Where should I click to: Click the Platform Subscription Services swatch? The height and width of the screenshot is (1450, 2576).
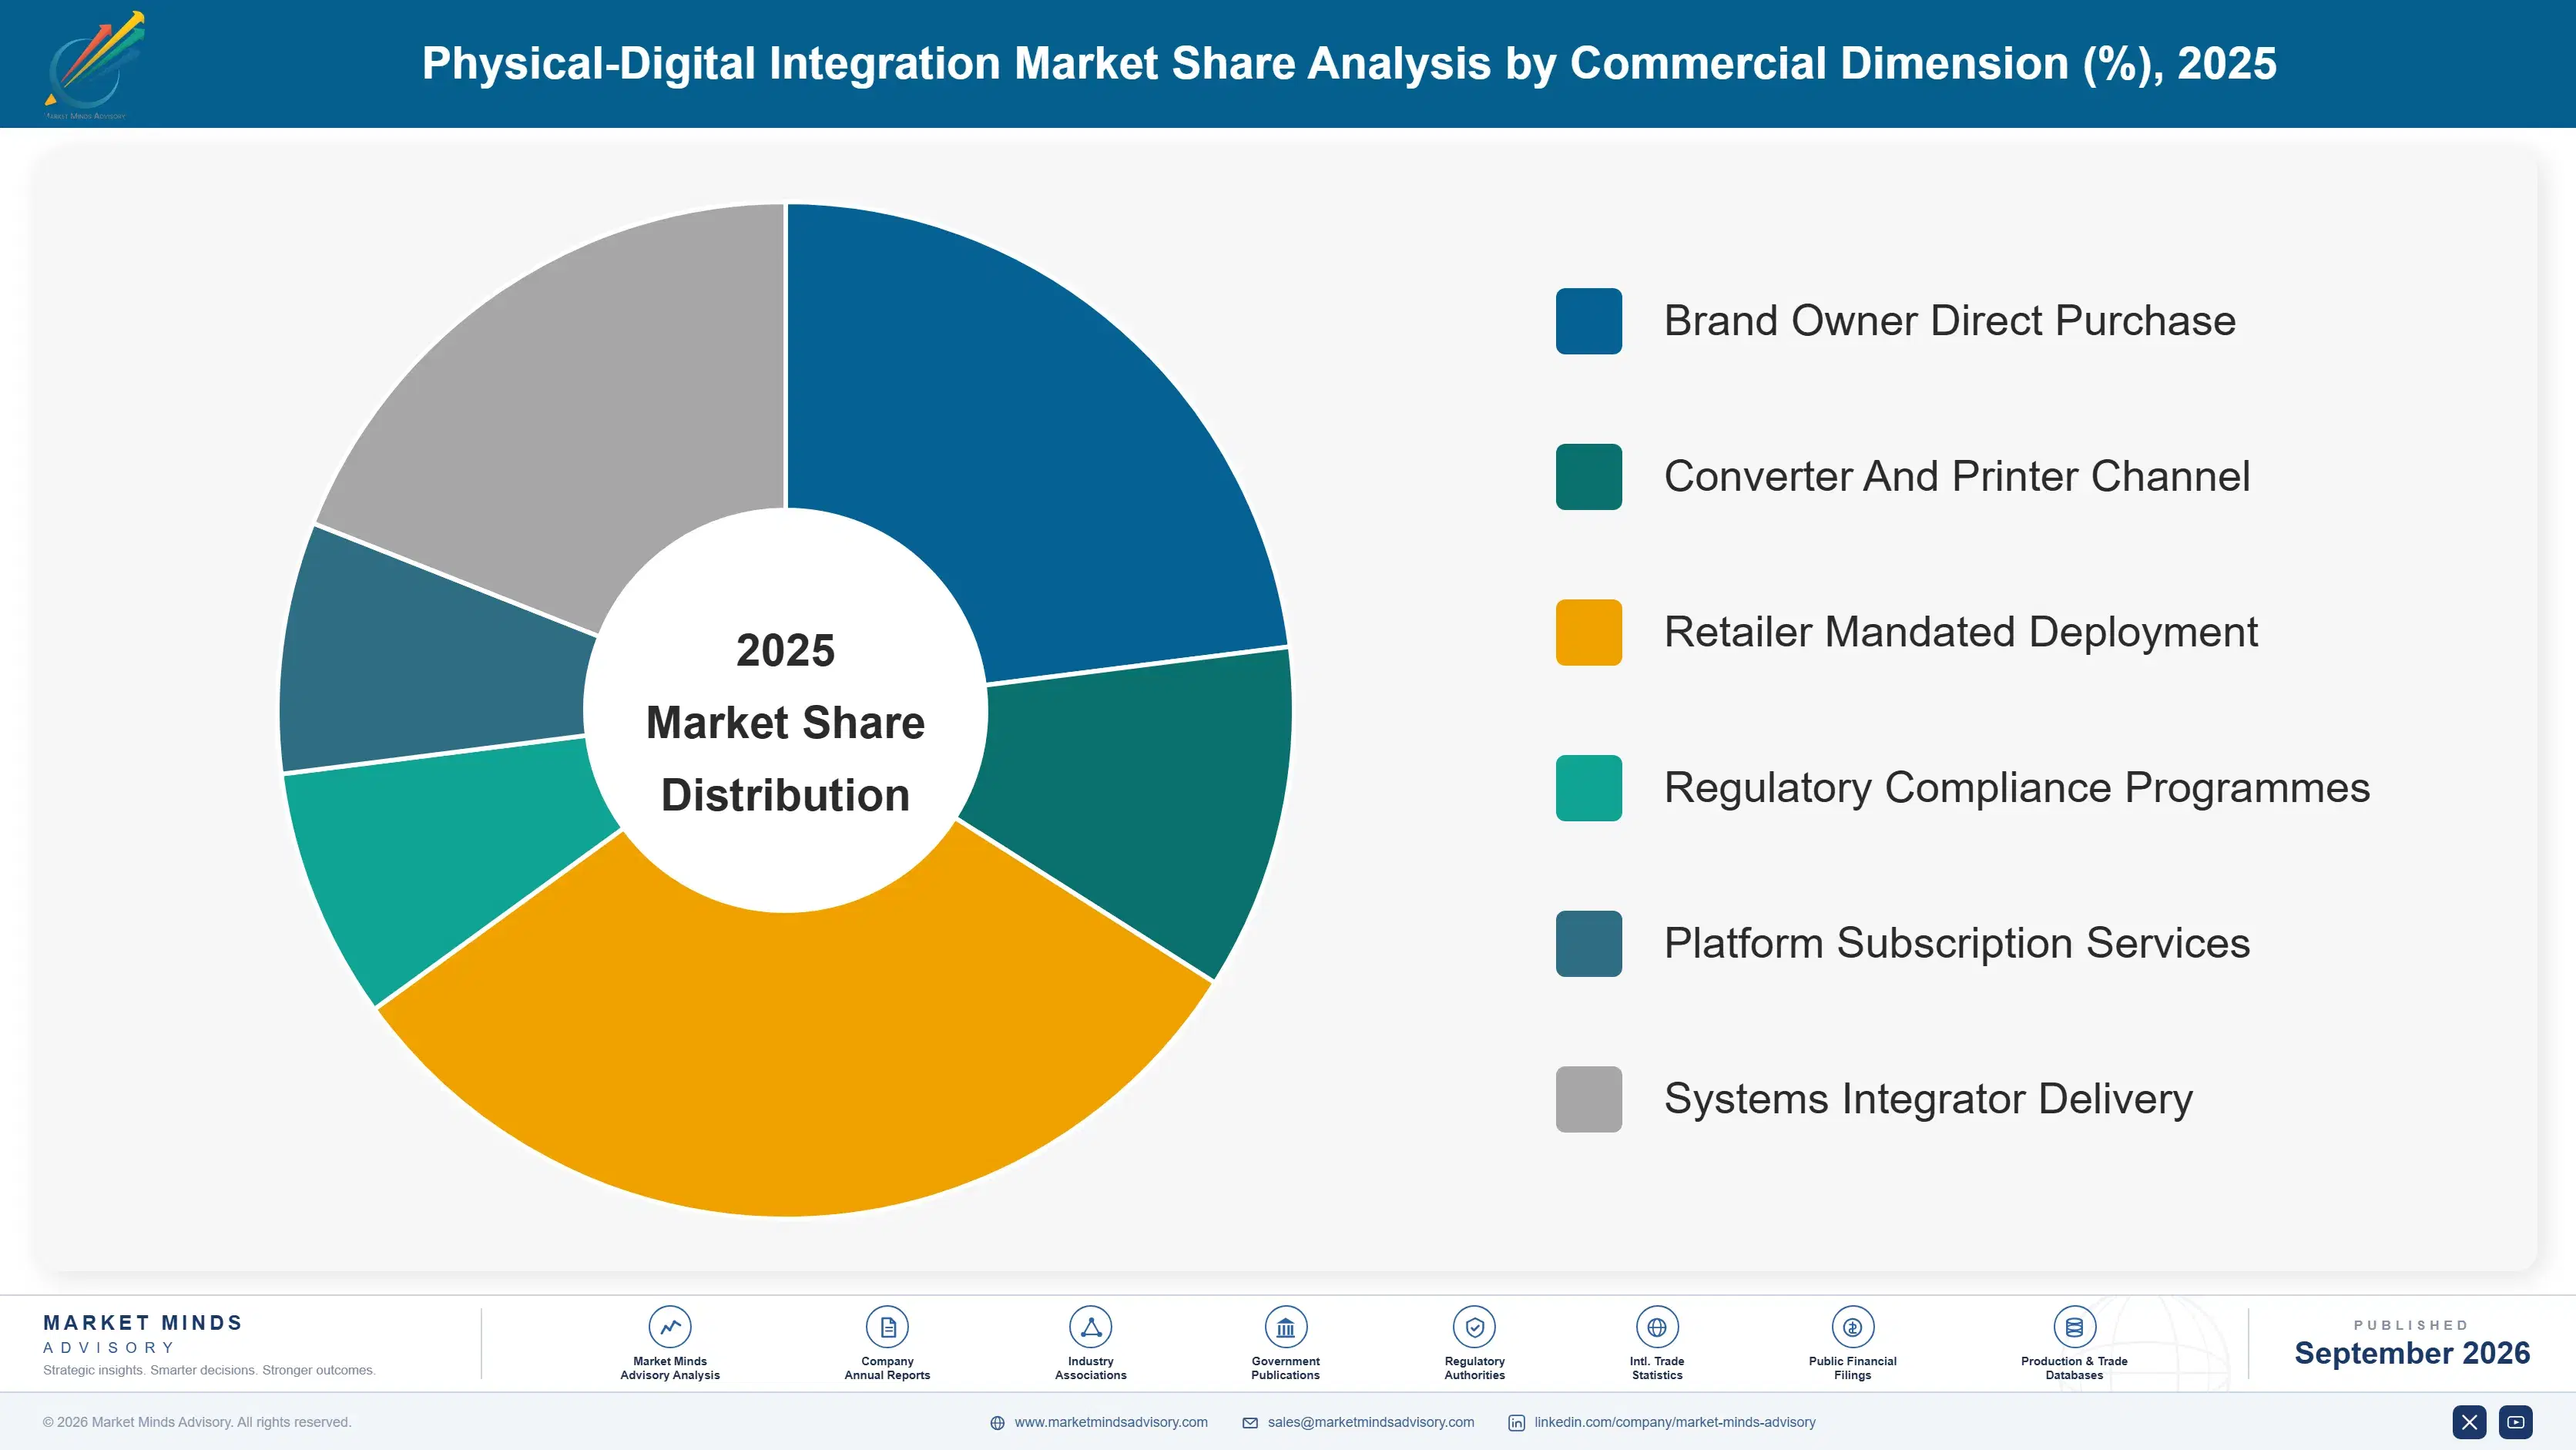click(1588, 943)
